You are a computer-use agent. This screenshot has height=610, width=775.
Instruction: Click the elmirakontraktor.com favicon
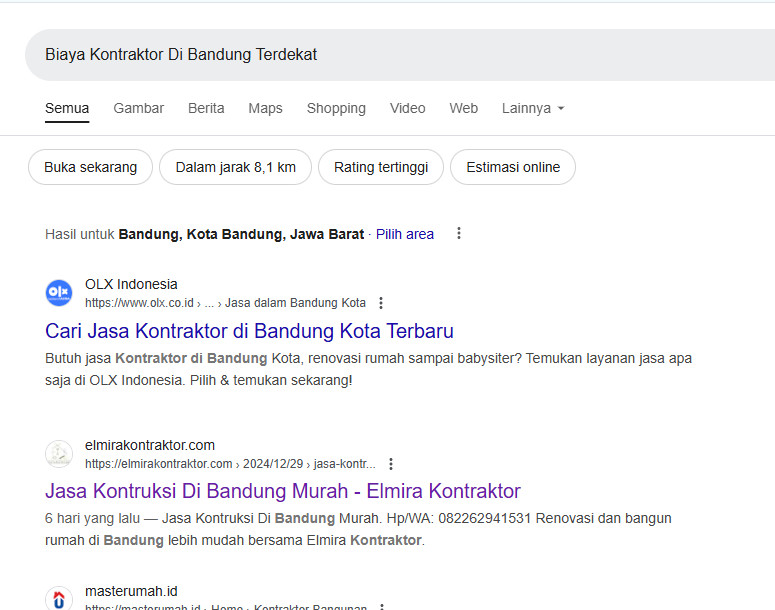59,454
